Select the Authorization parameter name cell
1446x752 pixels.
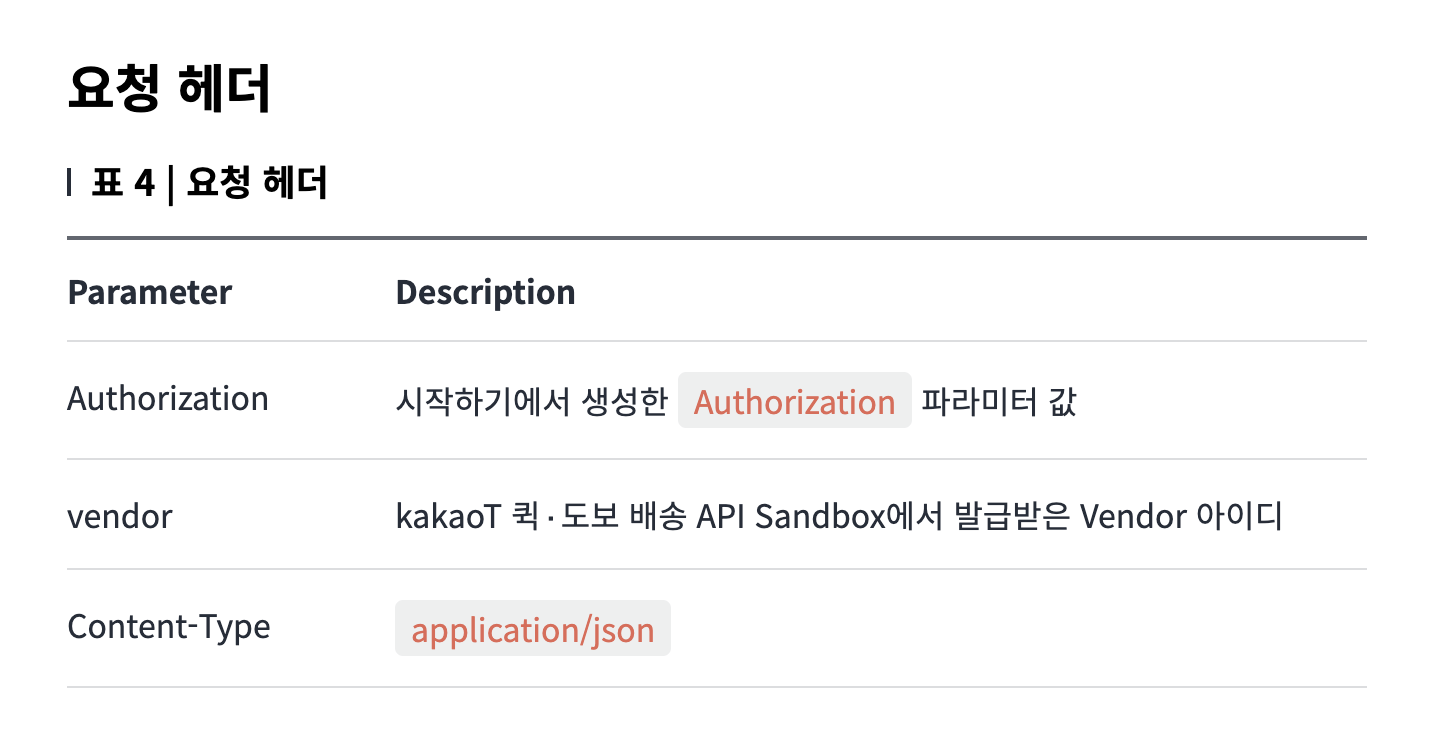(168, 399)
